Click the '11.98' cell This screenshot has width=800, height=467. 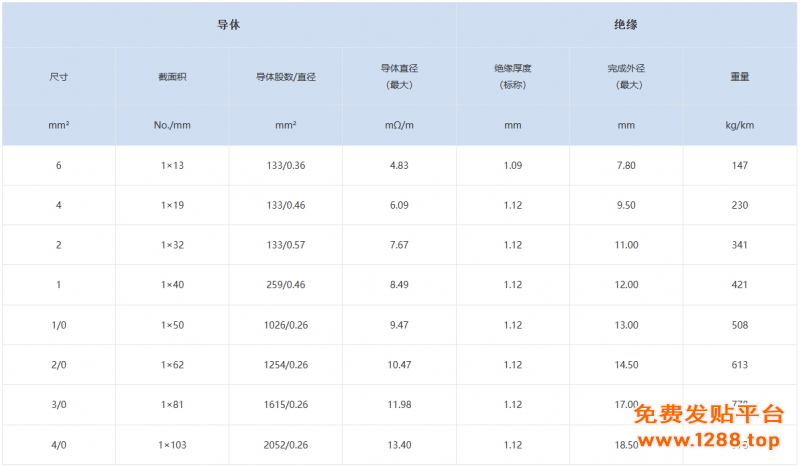pos(399,405)
